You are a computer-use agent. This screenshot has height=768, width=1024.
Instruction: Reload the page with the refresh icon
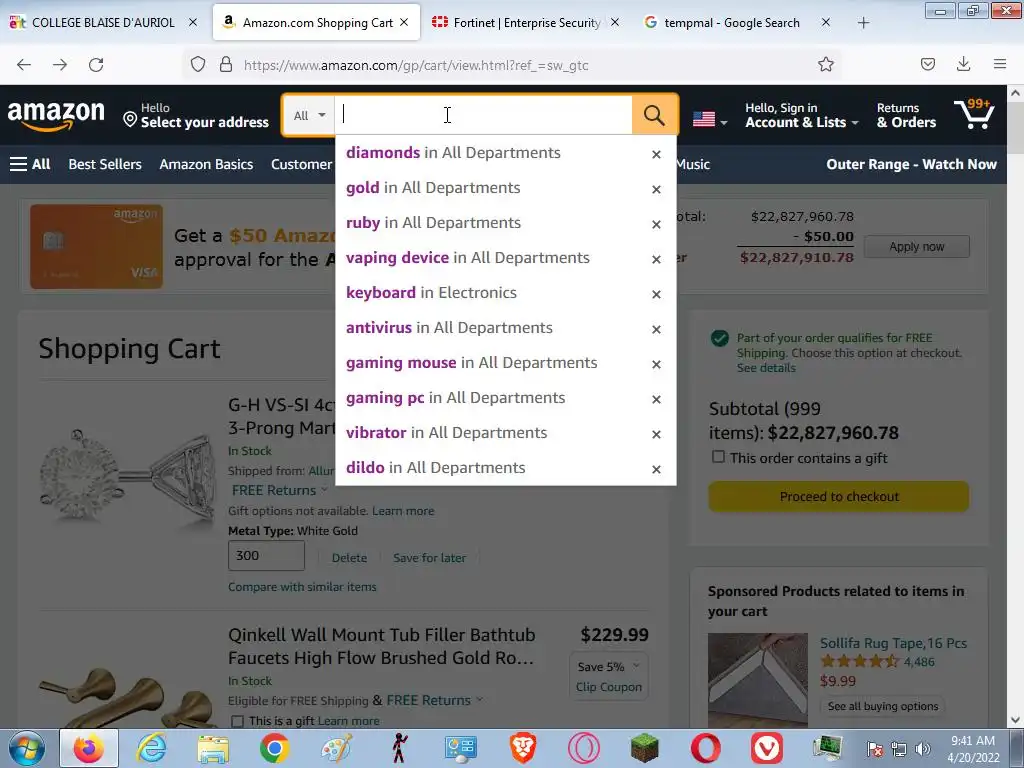point(96,65)
